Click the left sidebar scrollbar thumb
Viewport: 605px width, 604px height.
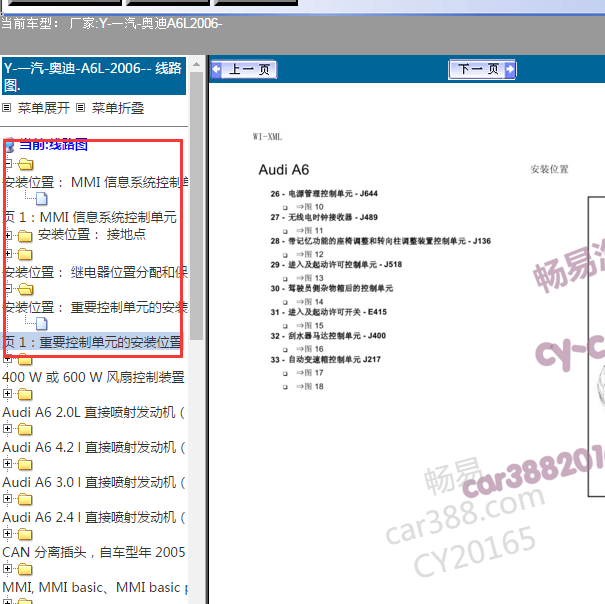pyautogui.click(x=196, y=206)
